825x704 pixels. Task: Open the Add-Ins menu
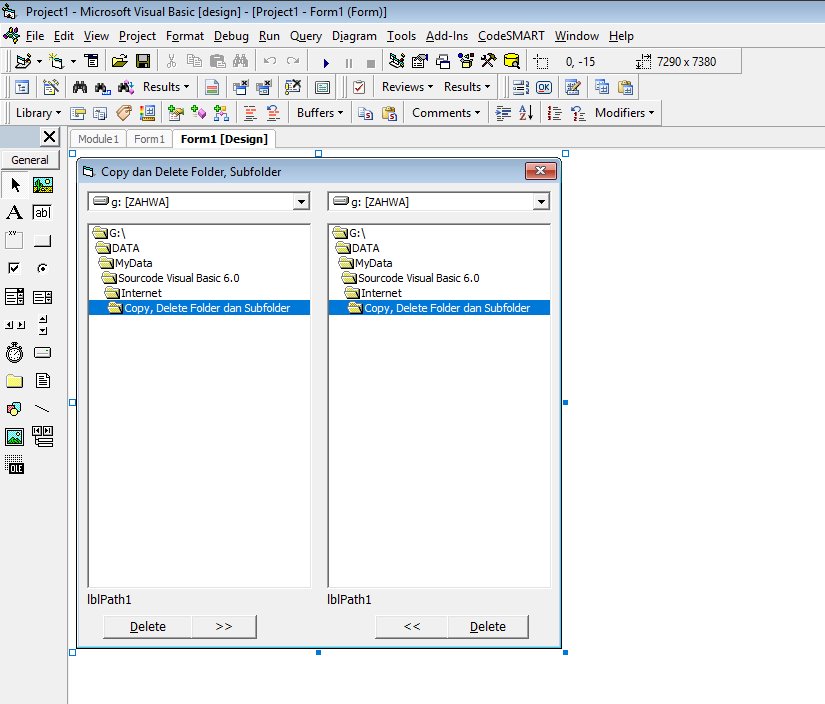447,36
